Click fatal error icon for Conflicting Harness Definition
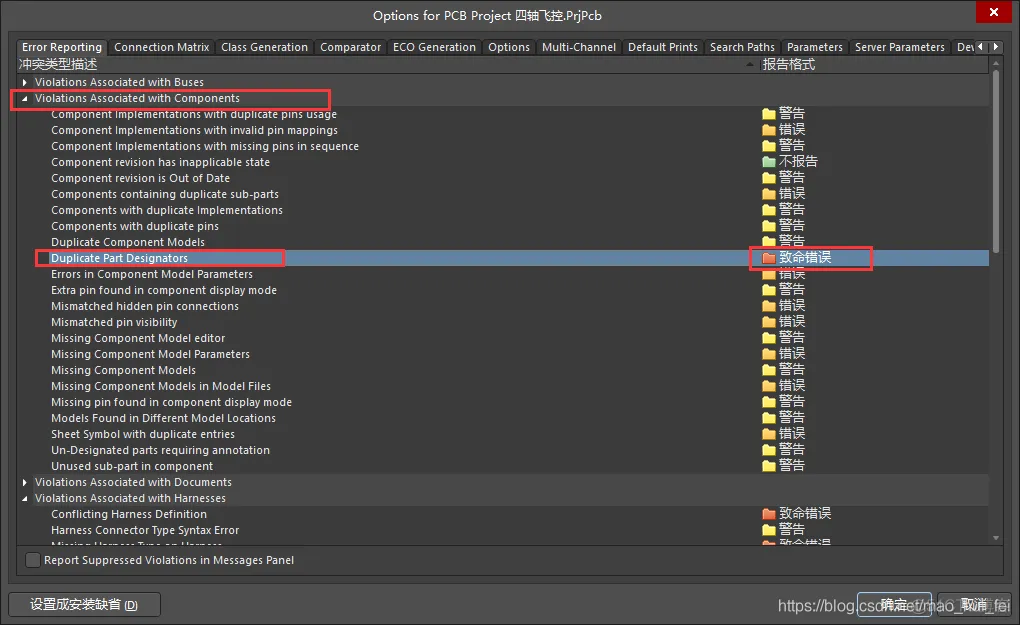This screenshot has width=1020, height=625. 768,514
